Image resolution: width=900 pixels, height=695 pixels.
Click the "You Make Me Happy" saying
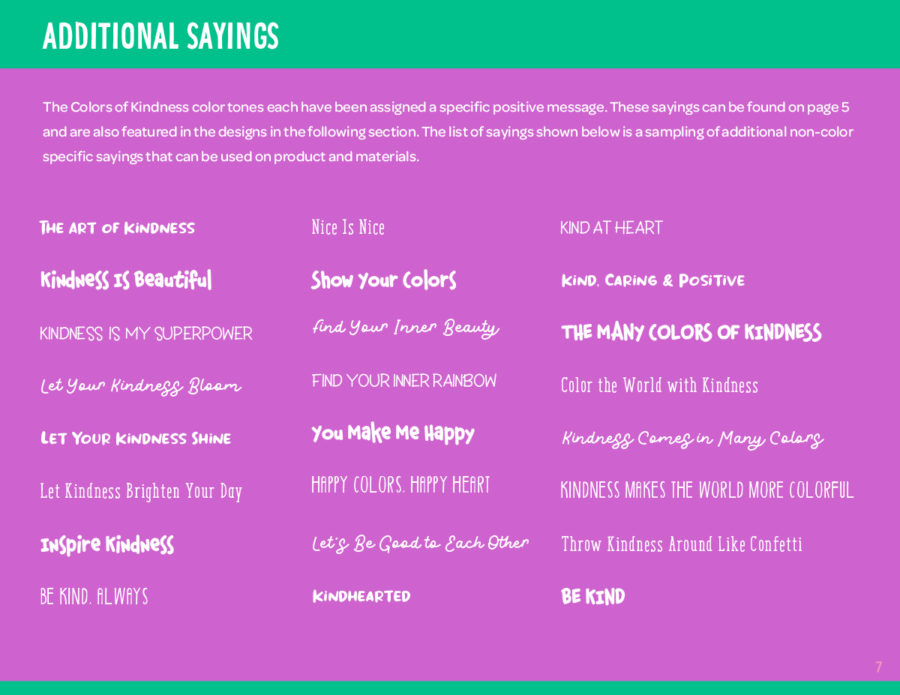[x=392, y=433]
